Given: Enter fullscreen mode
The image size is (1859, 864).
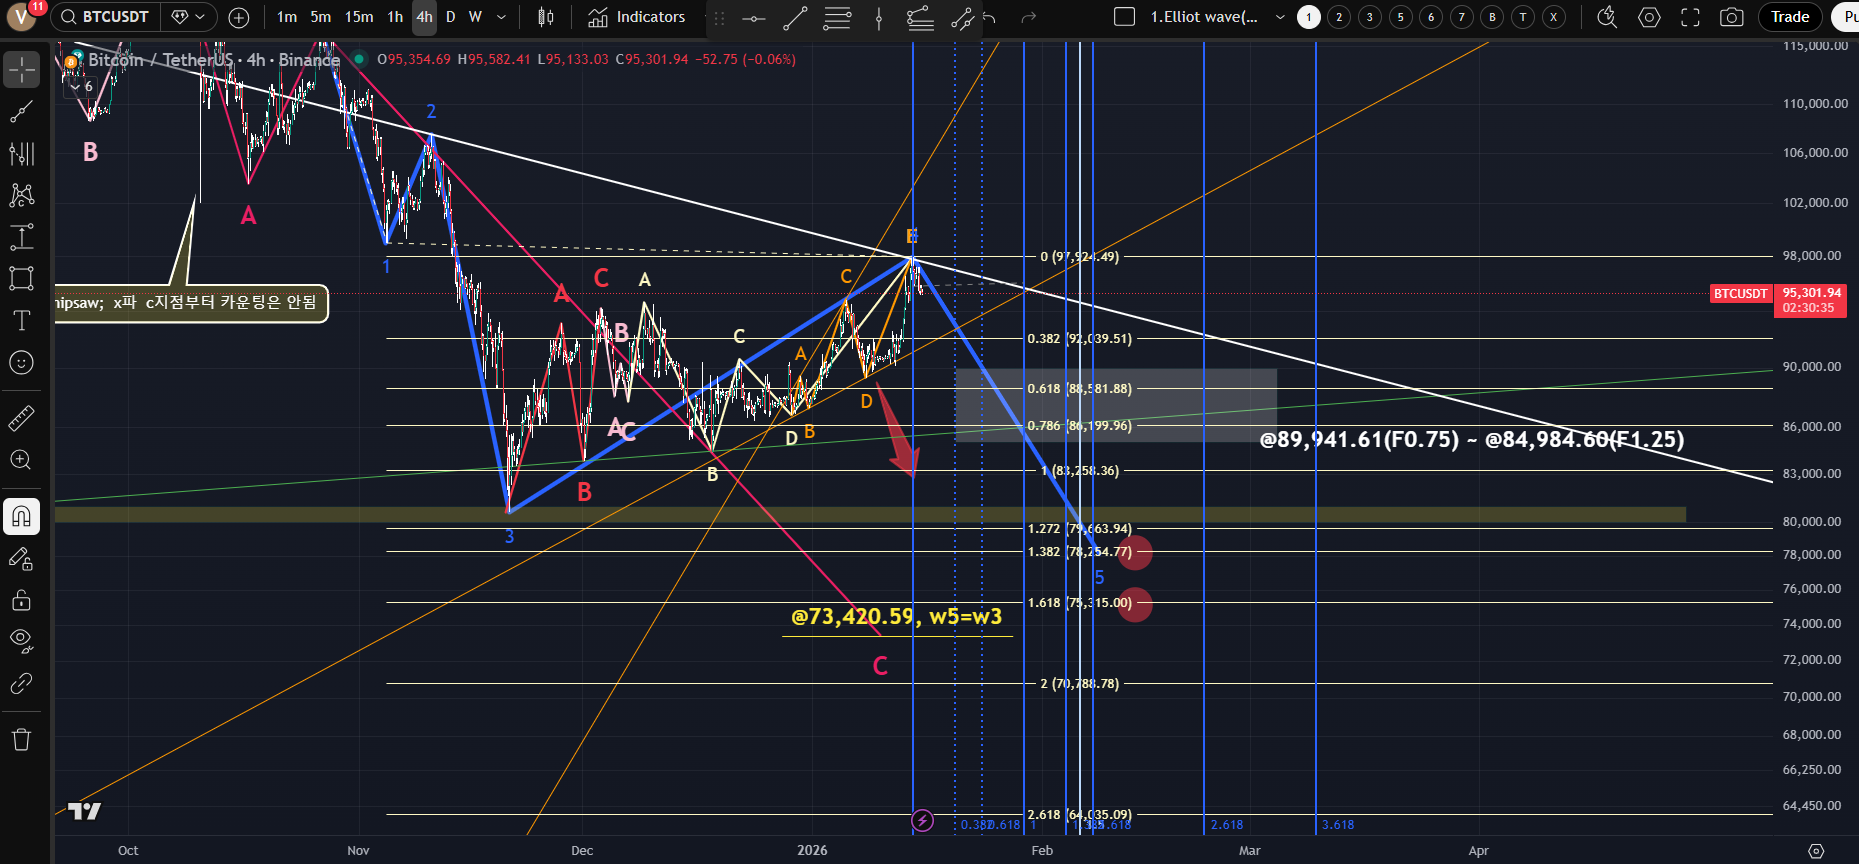Looking at the screenshot, I should 1690,17.
